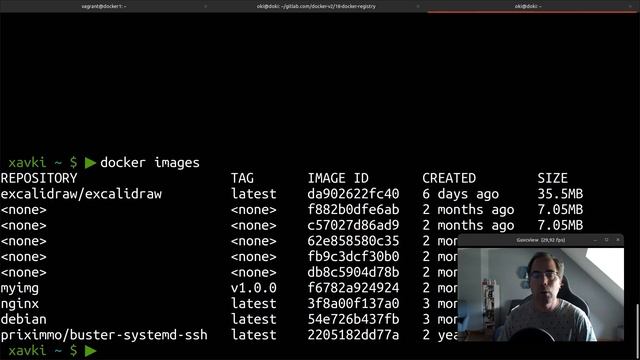Click '2 months ago' in the f882b0dfe6ab row
Screen dimensions: 640x360
pos(468,210)
